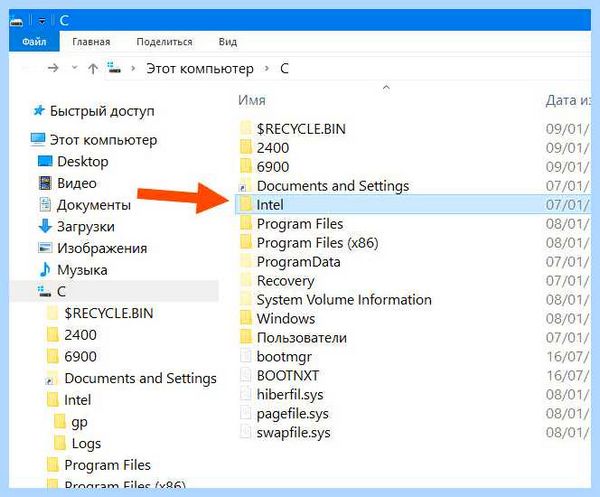600x497 pixels.
Task: Click the drive C icon in navigation tree
Action: coord(44,291)
